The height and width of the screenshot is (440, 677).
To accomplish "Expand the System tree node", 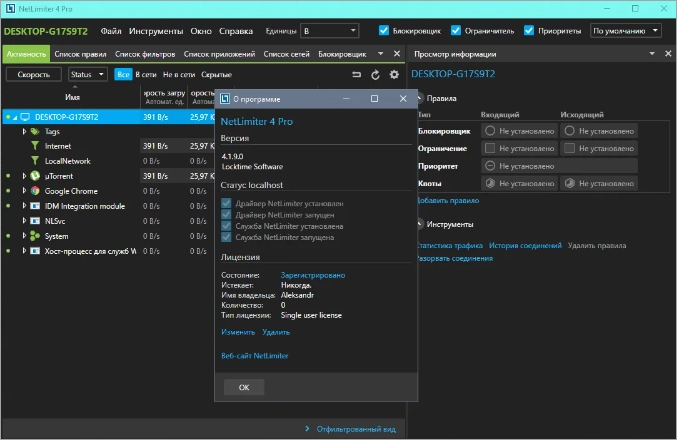I will pyautogui.click(x=24, y=236).
